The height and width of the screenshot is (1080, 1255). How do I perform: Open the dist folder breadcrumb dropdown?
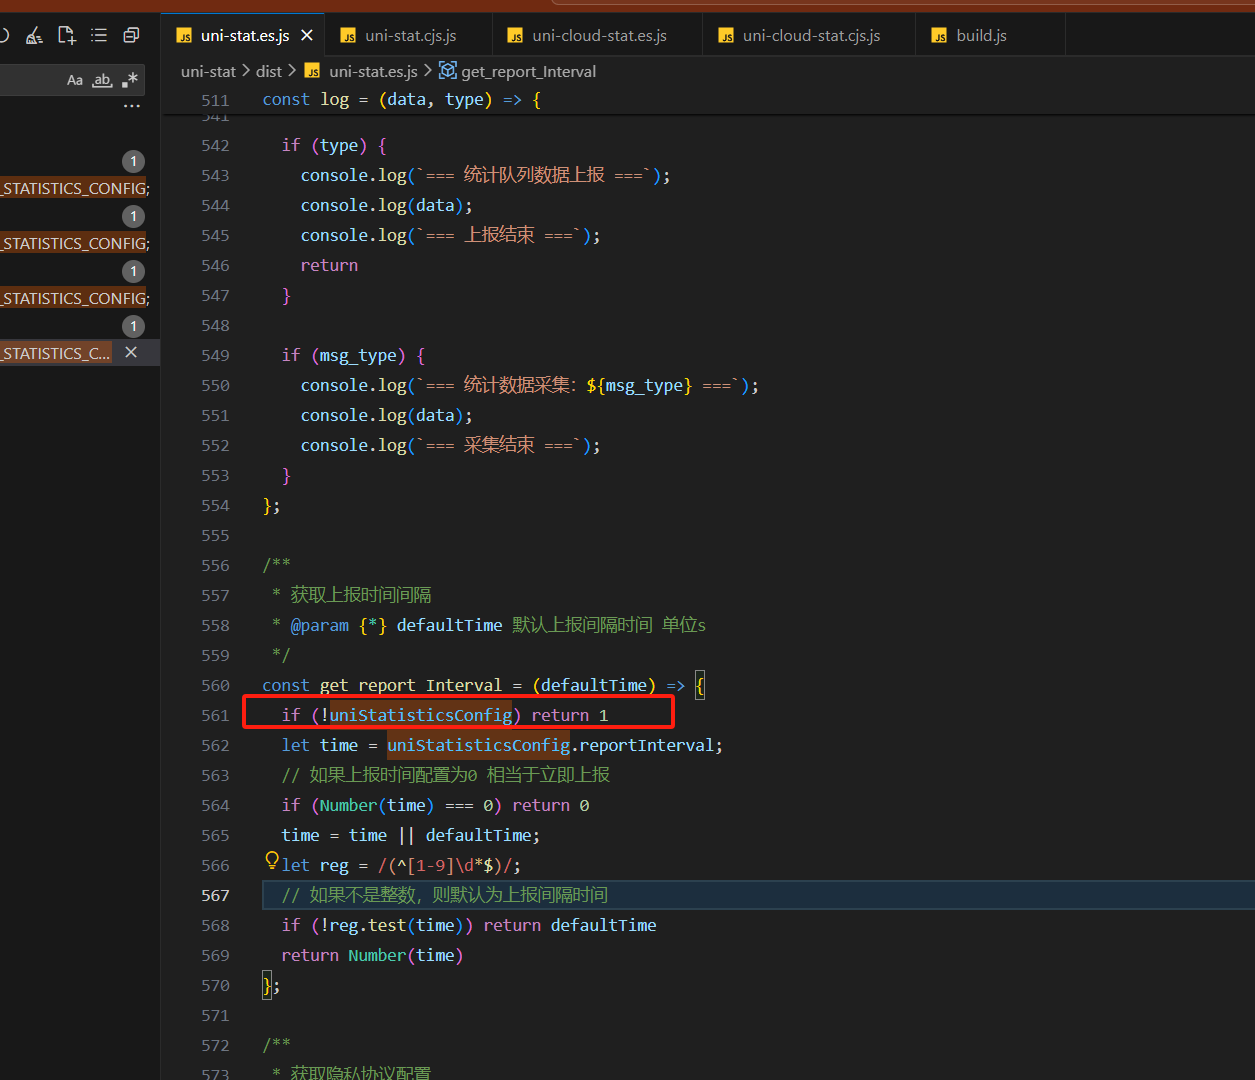pyautogui.click(x=268, y=71)
